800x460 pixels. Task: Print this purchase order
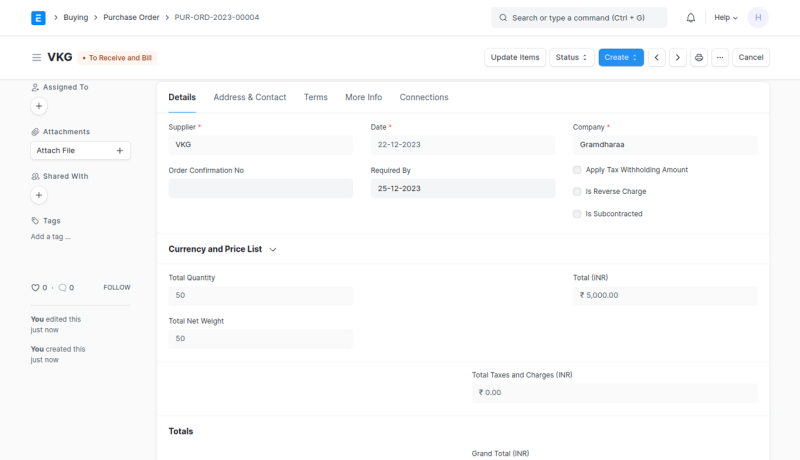tap(698, 58)
